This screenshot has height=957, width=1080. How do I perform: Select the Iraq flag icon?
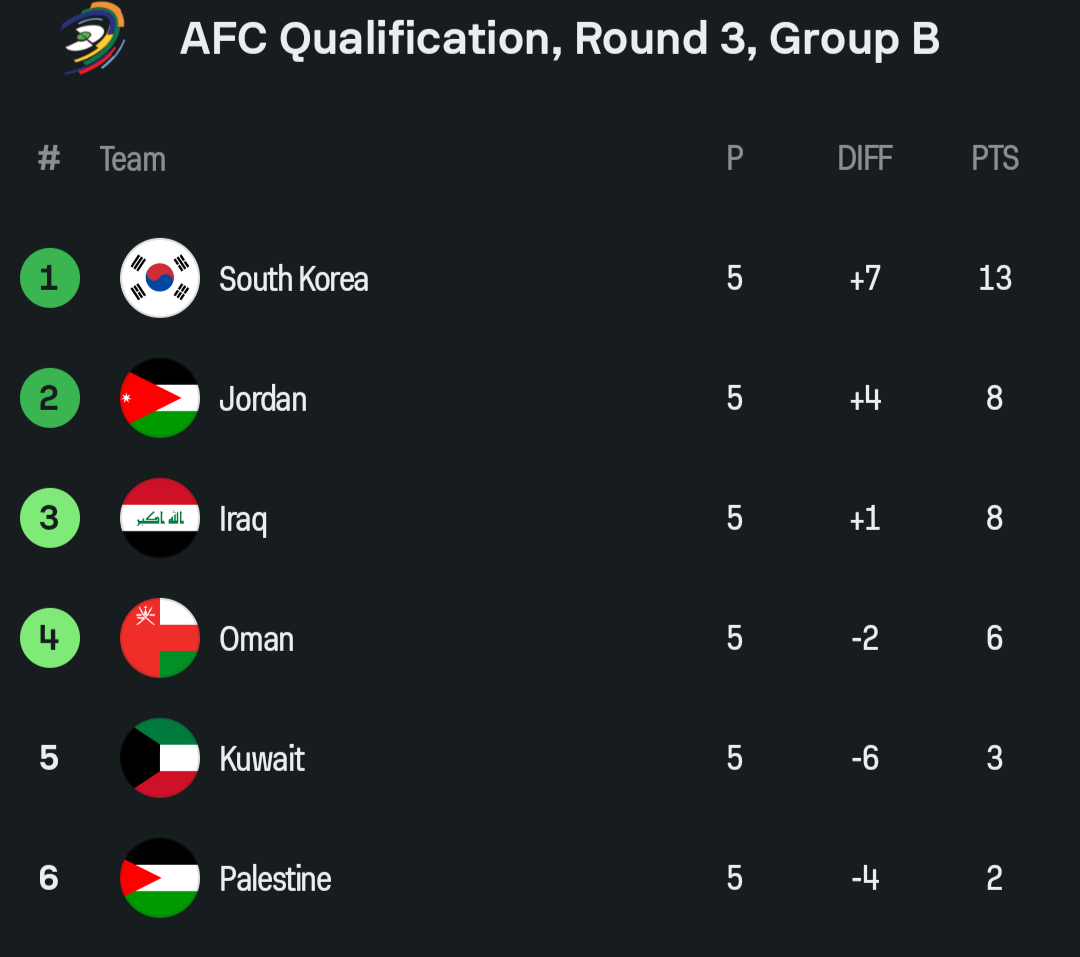click(x=160, y=518)
